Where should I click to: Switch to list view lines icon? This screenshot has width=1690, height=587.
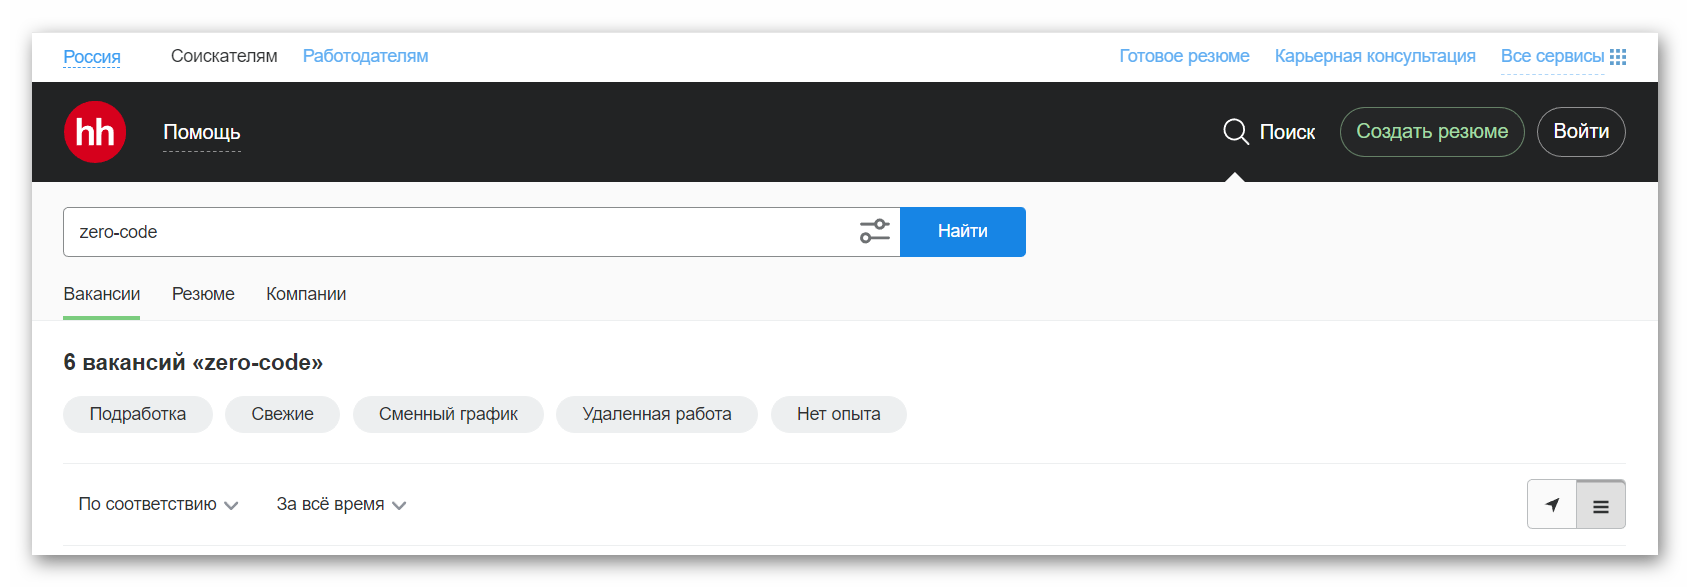coord(1601,505)
